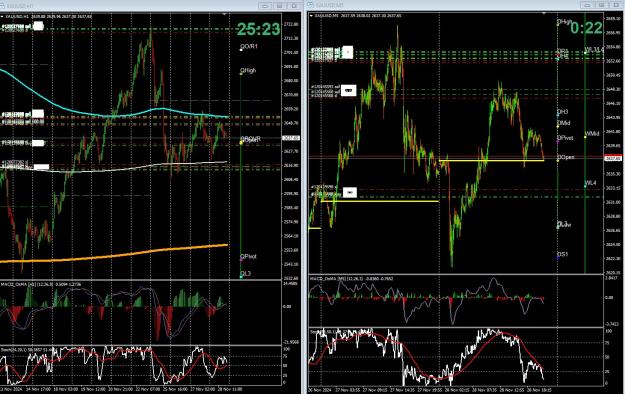Select the QO/R1 level label
Viewport: 625px width, 394px height.
[x=249, y=47]
